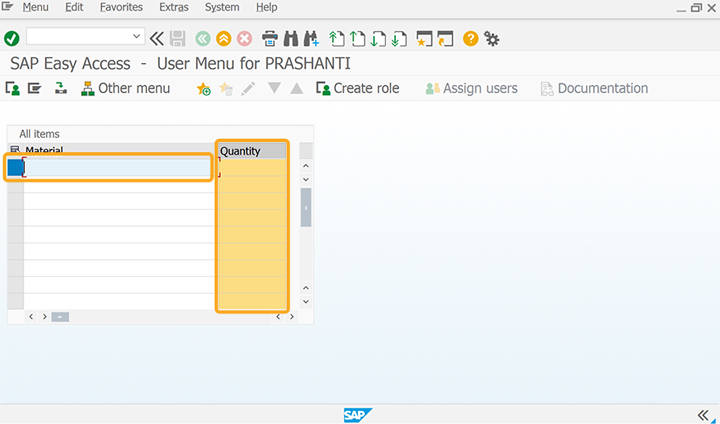Click the SAP Business Workplace icon
Screen dimensions: 720x424
(61, 88)
